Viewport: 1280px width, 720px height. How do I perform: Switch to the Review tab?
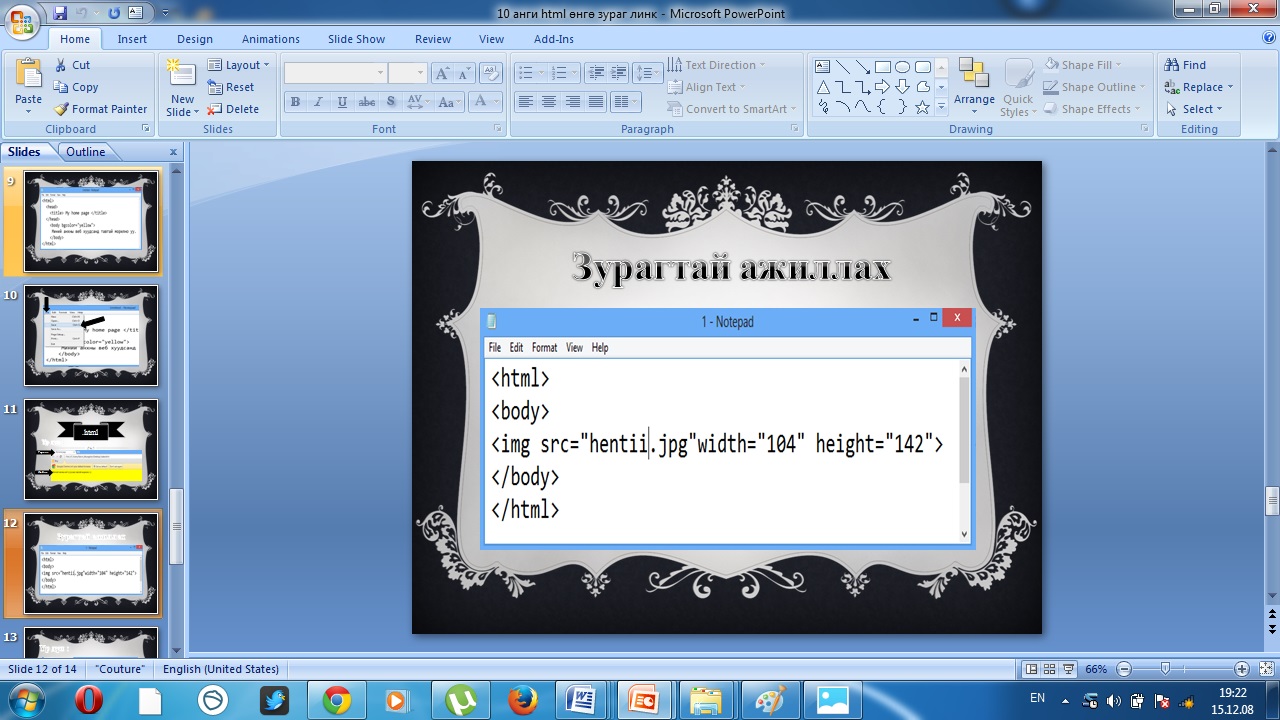(433, 39)
